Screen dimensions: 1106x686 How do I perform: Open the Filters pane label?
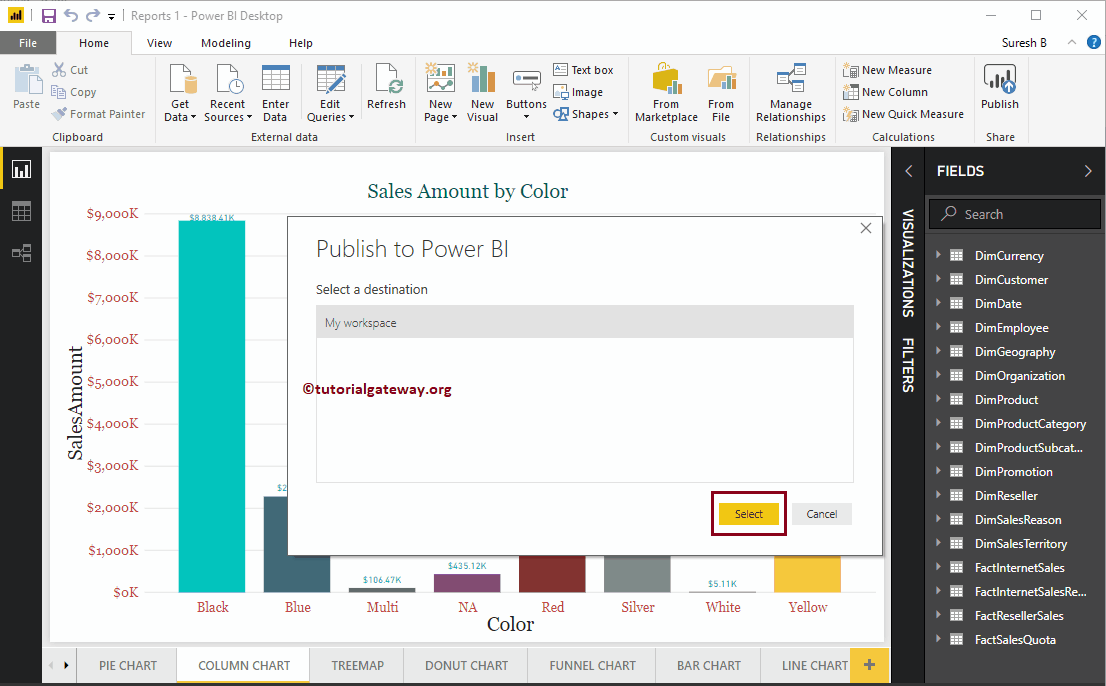pyautogui.click(x=908, y=365)
